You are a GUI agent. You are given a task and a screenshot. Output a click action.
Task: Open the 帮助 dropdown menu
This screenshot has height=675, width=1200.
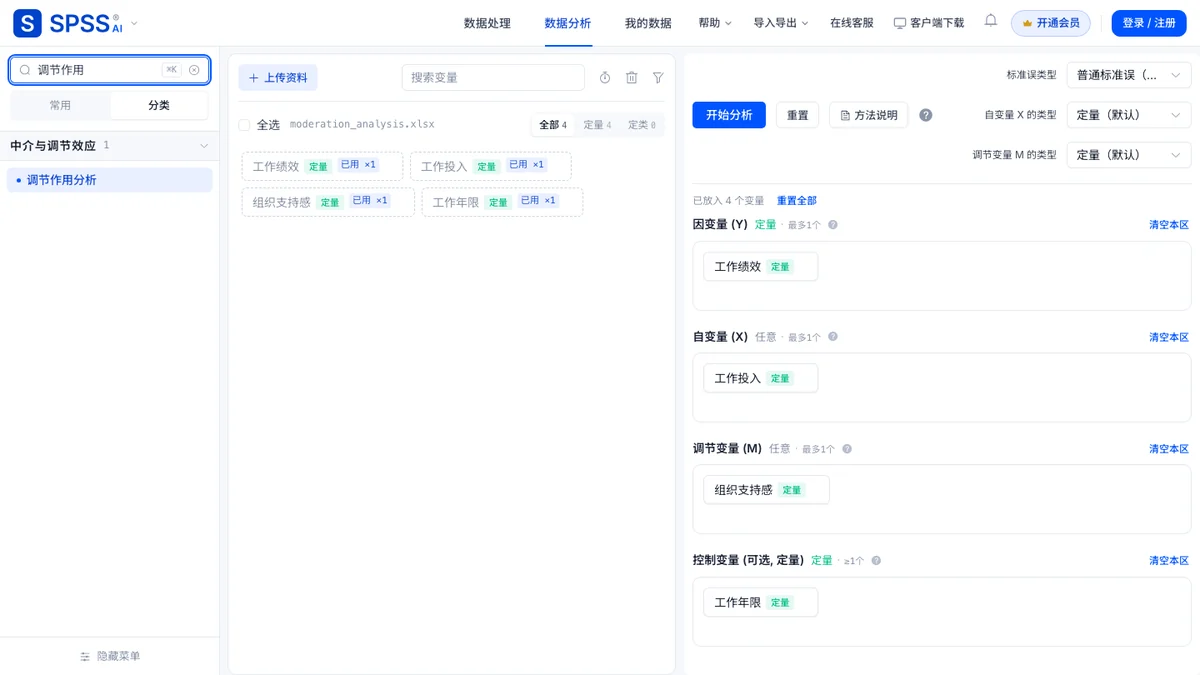(x=715, y=23)
